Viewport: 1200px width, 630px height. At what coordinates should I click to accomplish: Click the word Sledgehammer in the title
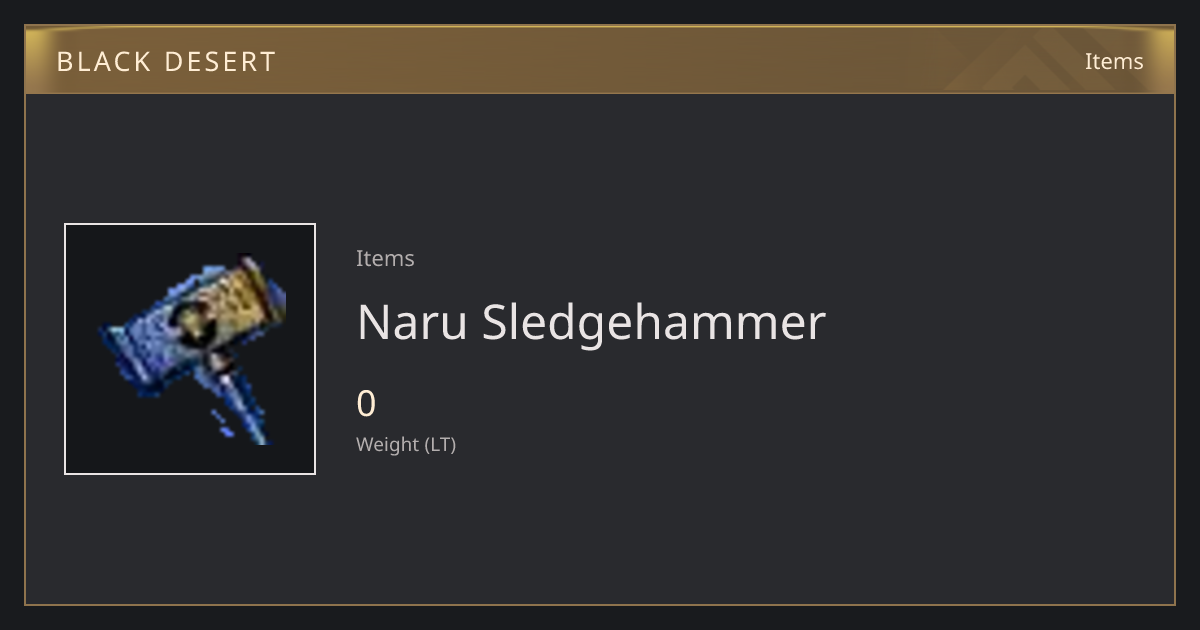click(654, 322)
